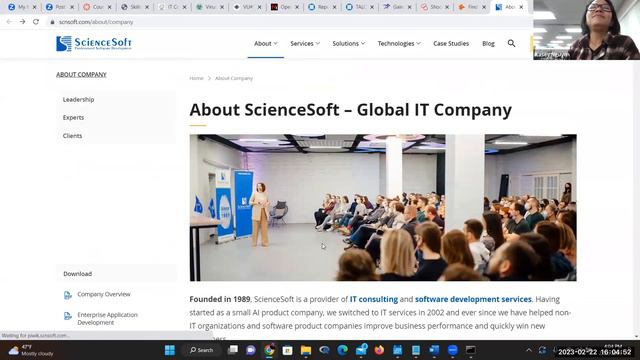The height and width of the screenshot is (360, 640).
Task: Click the ABOUT COMPANY sidebar heading
Action: pyautogui.click(x=81, y=75)
